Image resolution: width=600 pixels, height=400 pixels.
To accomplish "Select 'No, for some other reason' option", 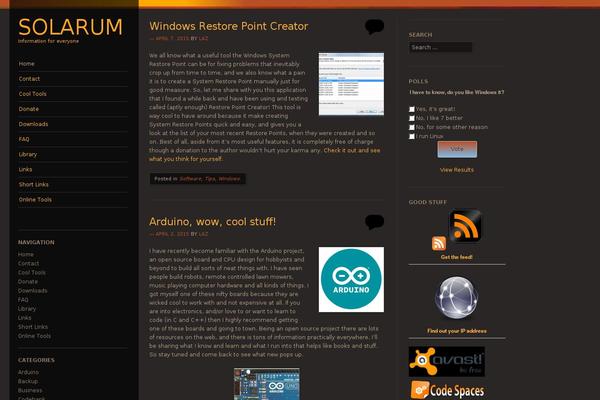I will point(412,127).
